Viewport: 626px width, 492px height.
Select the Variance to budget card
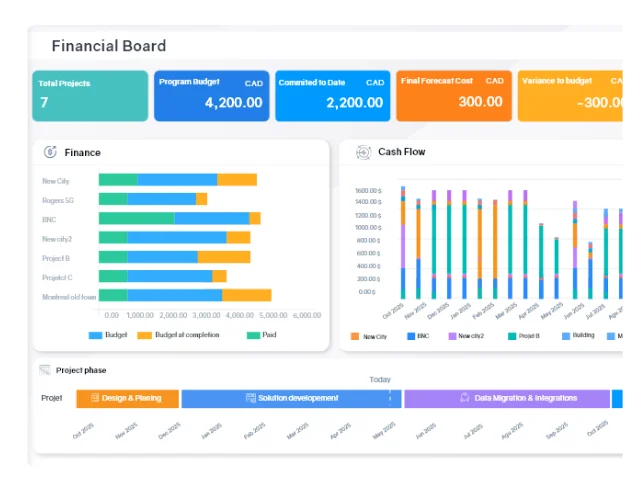click(x=570, y=95)
